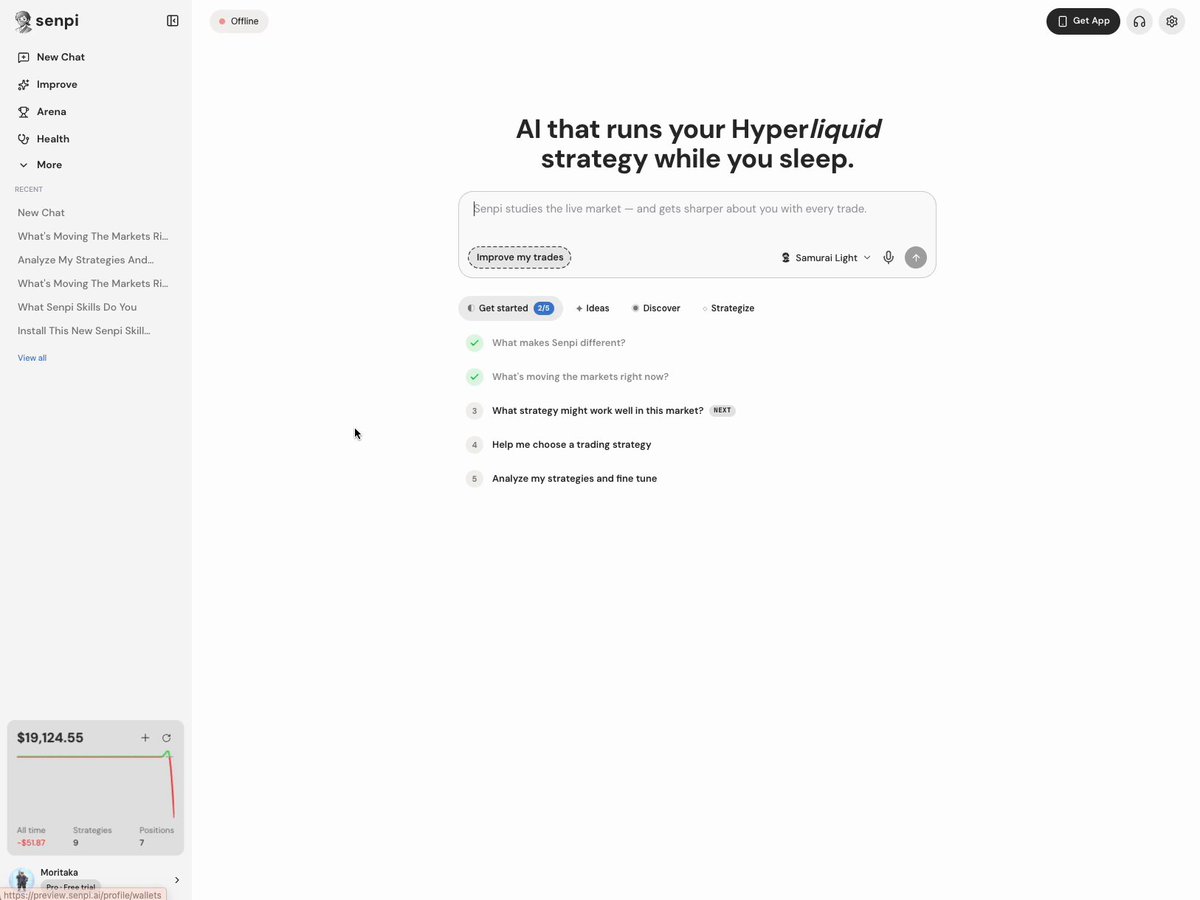
Task: Click the Arena trophy icon
Action: pyautogui.click(x=24, y=112)
